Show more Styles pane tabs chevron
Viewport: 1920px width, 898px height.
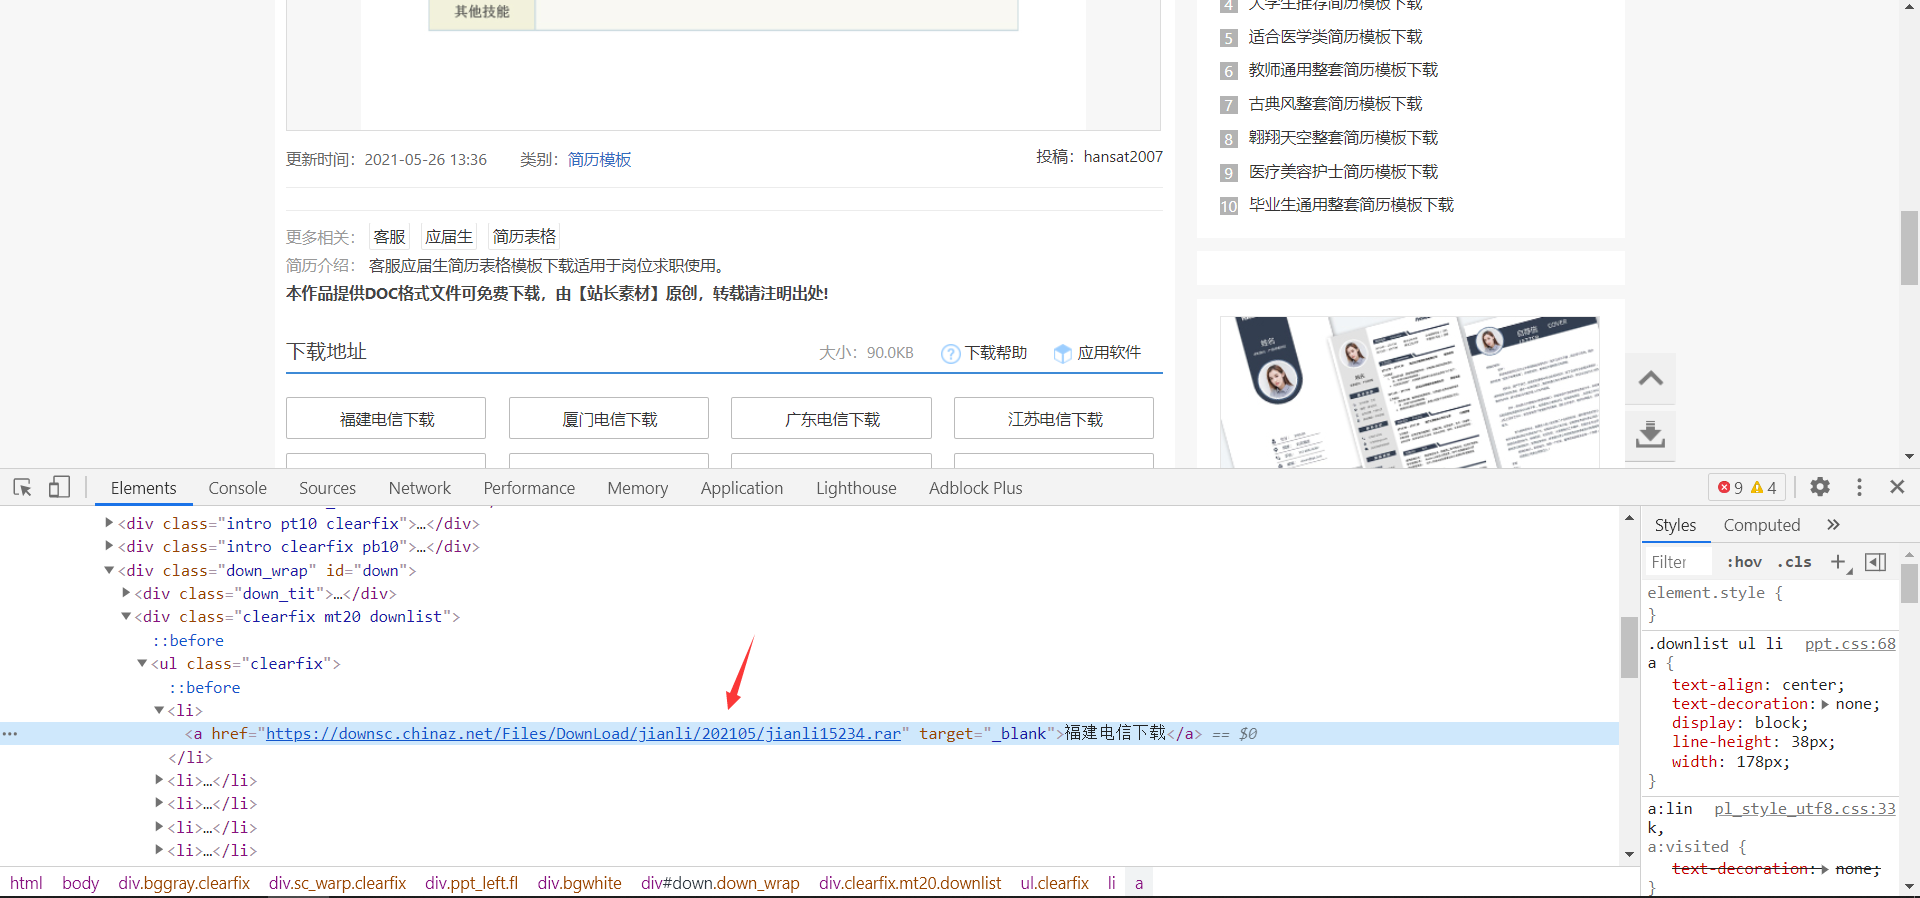tap(1833, 525)
